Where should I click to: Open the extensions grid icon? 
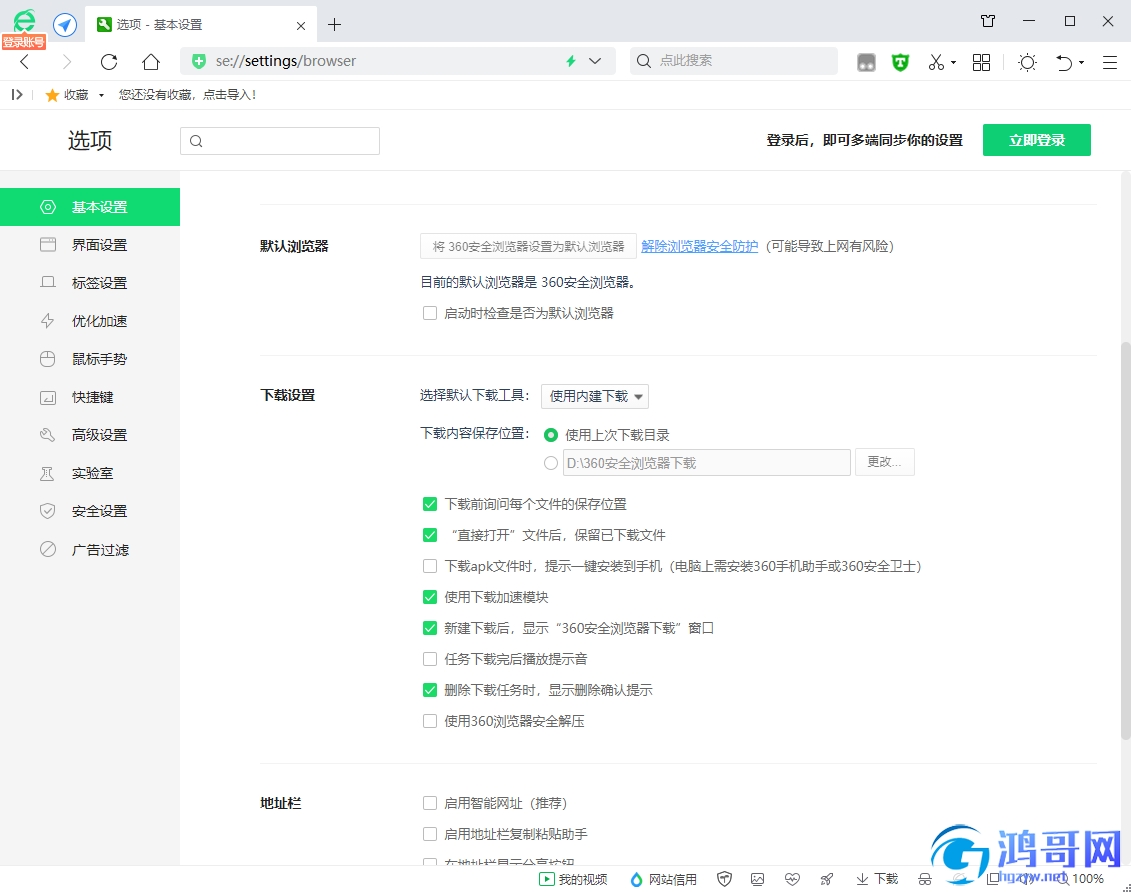click(x=981, y=63)
